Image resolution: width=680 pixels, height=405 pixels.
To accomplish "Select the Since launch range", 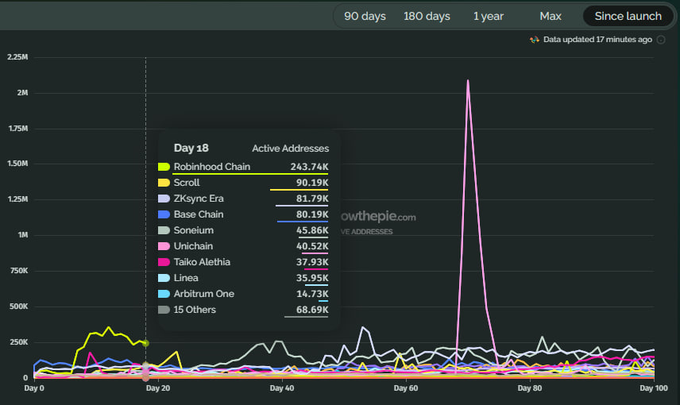I will tap(628, 16).
